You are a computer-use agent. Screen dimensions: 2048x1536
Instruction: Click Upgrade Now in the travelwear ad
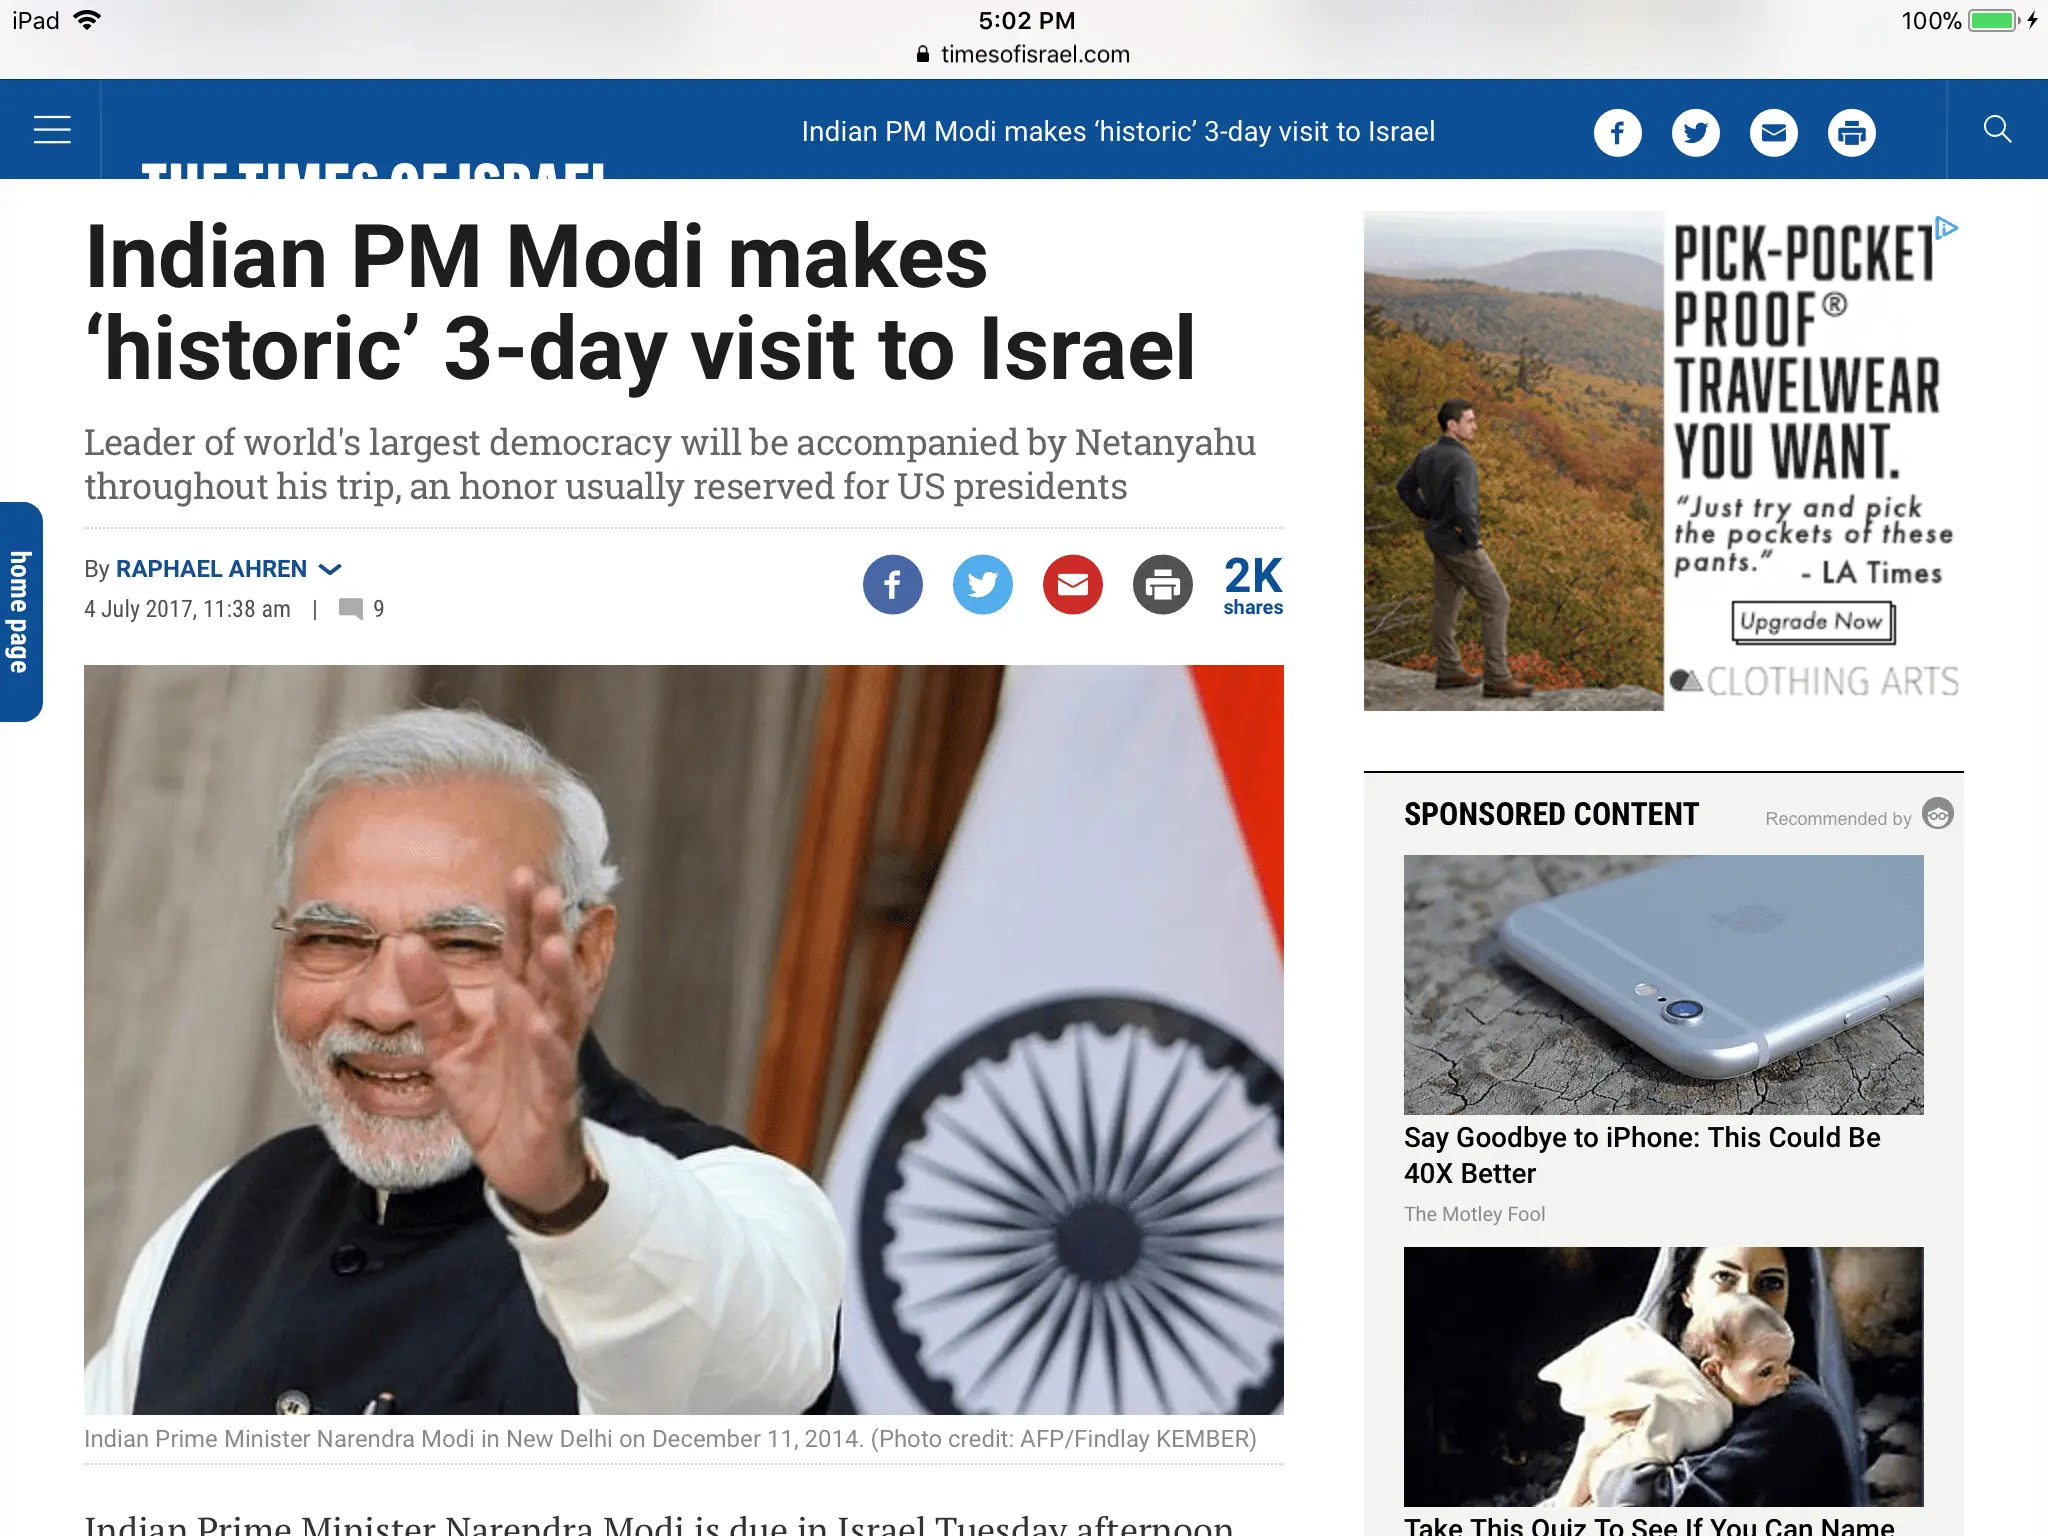point(1812,622)
